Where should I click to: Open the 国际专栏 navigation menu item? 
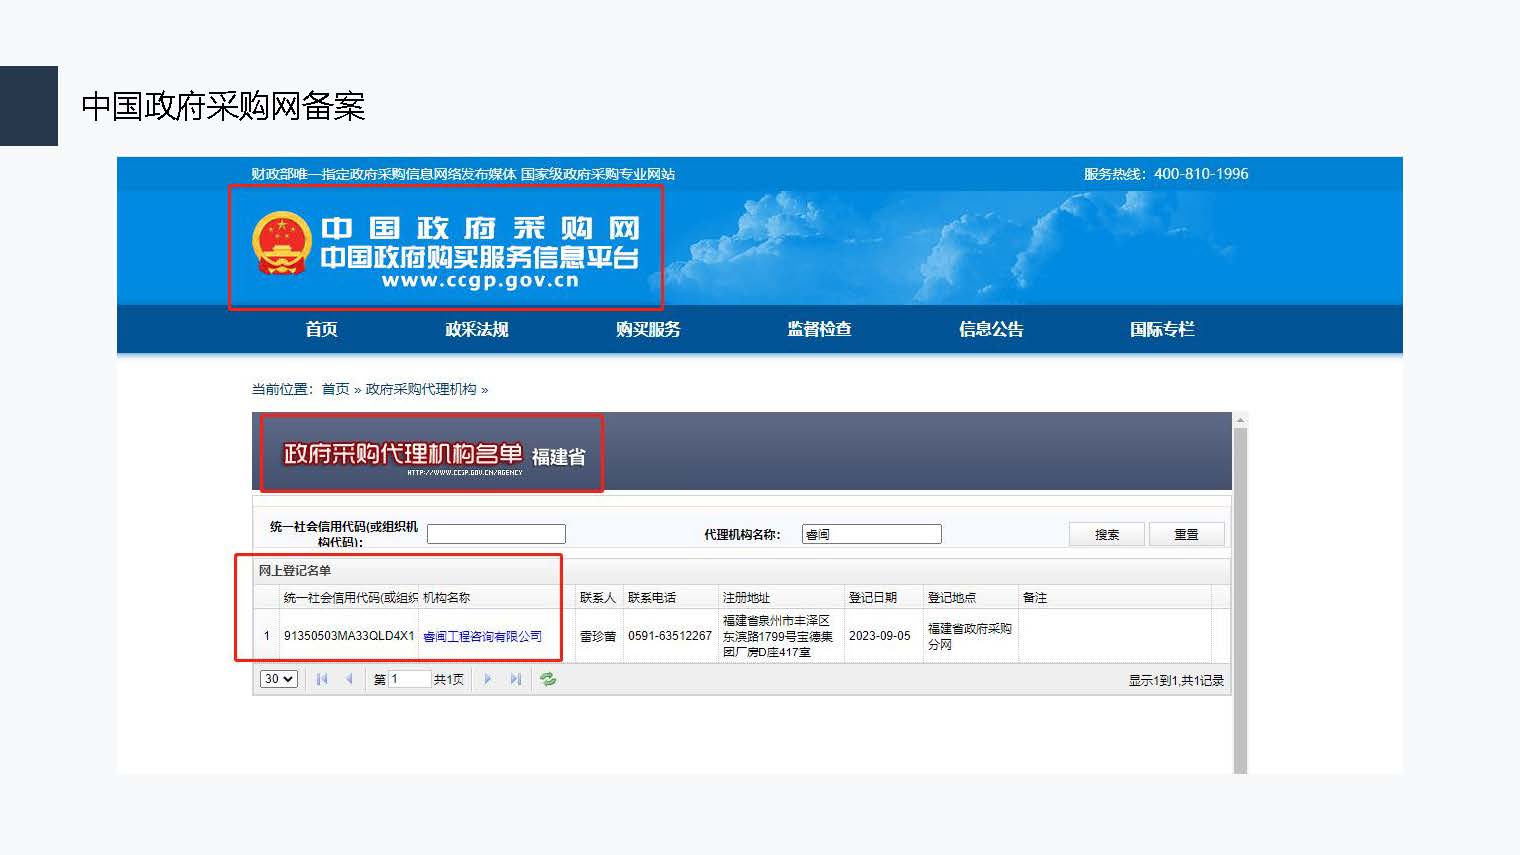(1162, 329)
